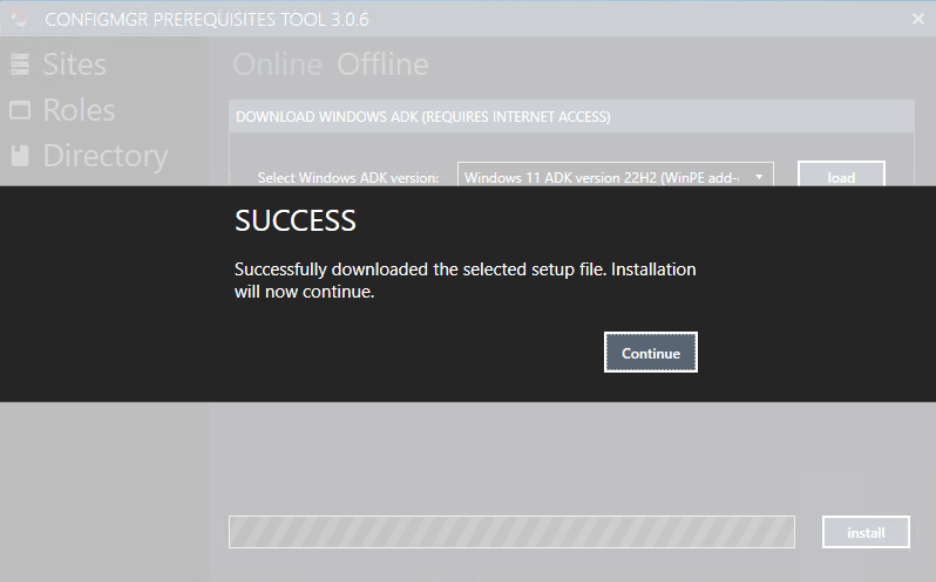Click the Directory disk icon in the sidebar
This screenshot has width=936, height=582.
pos(20,157)
